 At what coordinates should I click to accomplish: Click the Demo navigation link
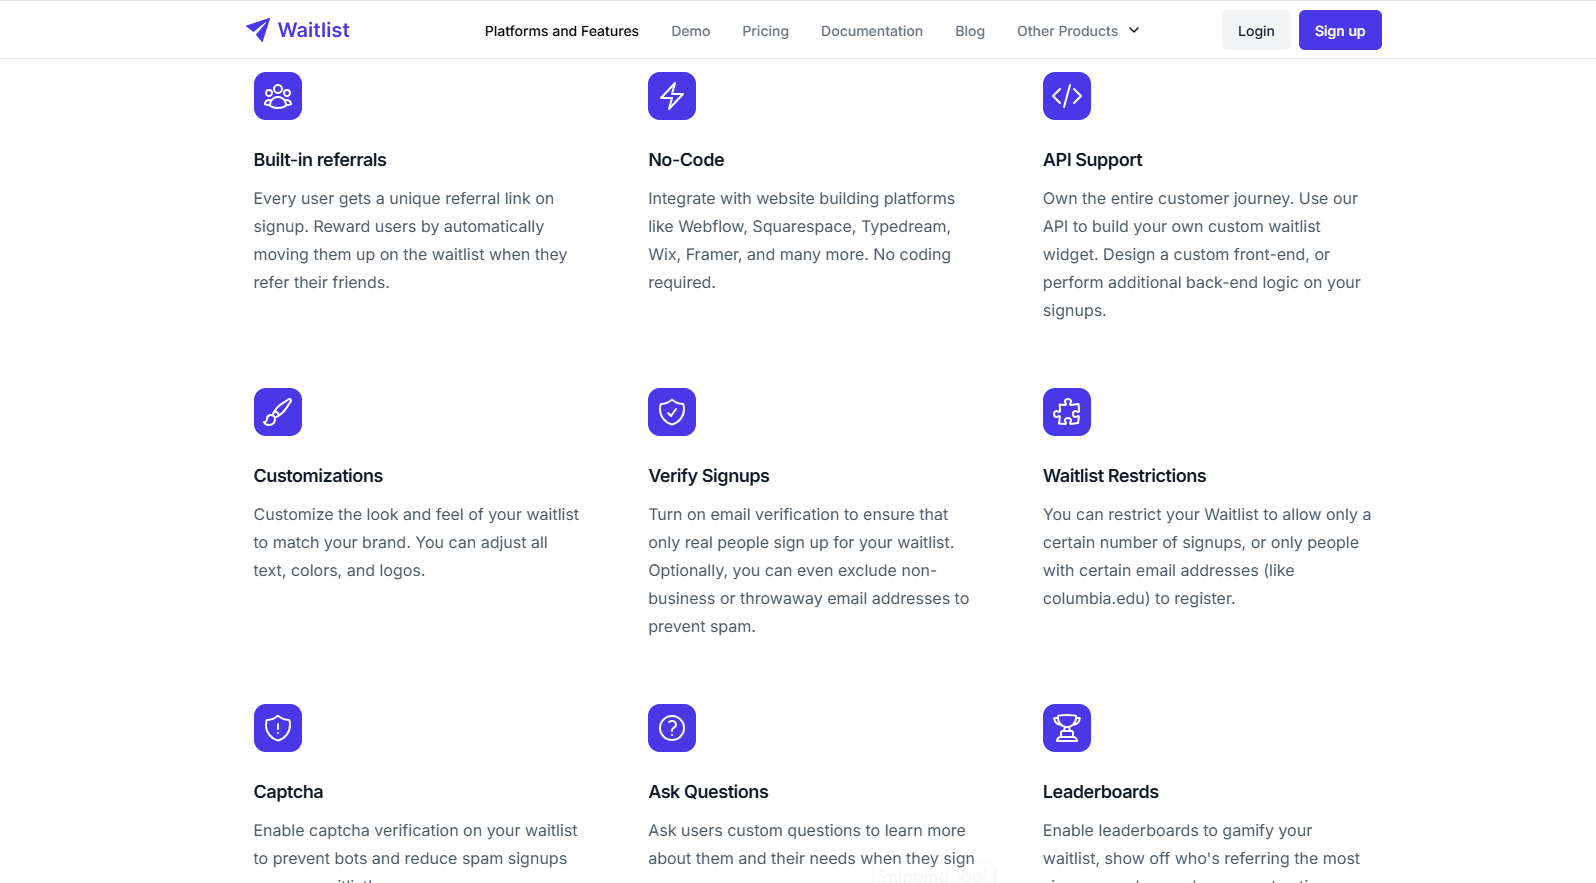(x=690, y=30)
